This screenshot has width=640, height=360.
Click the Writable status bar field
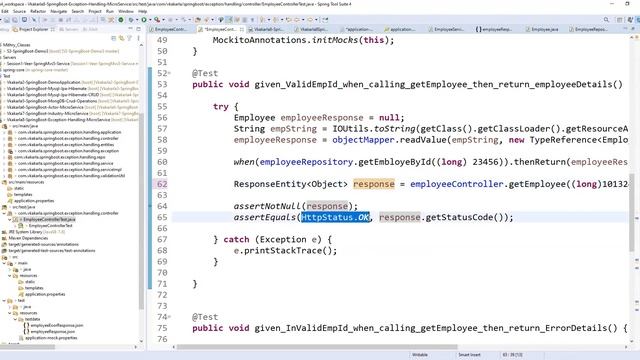[x=420, y=355]
